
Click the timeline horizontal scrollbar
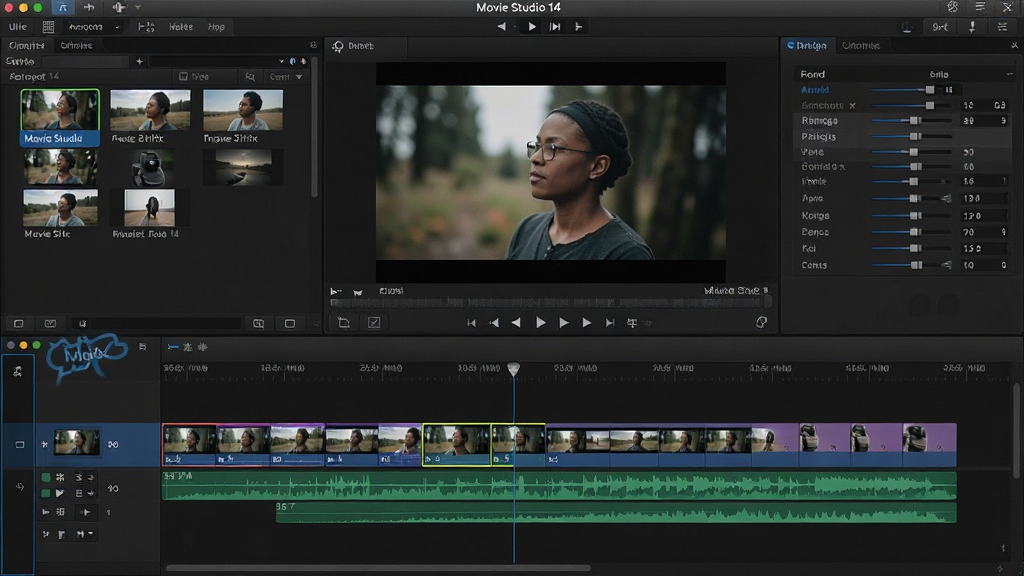coord(378,568)
